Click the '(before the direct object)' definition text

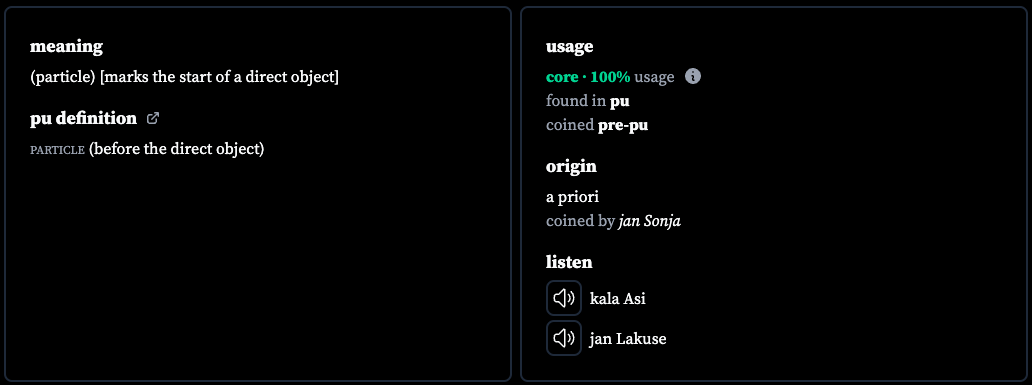pos(176,149)
